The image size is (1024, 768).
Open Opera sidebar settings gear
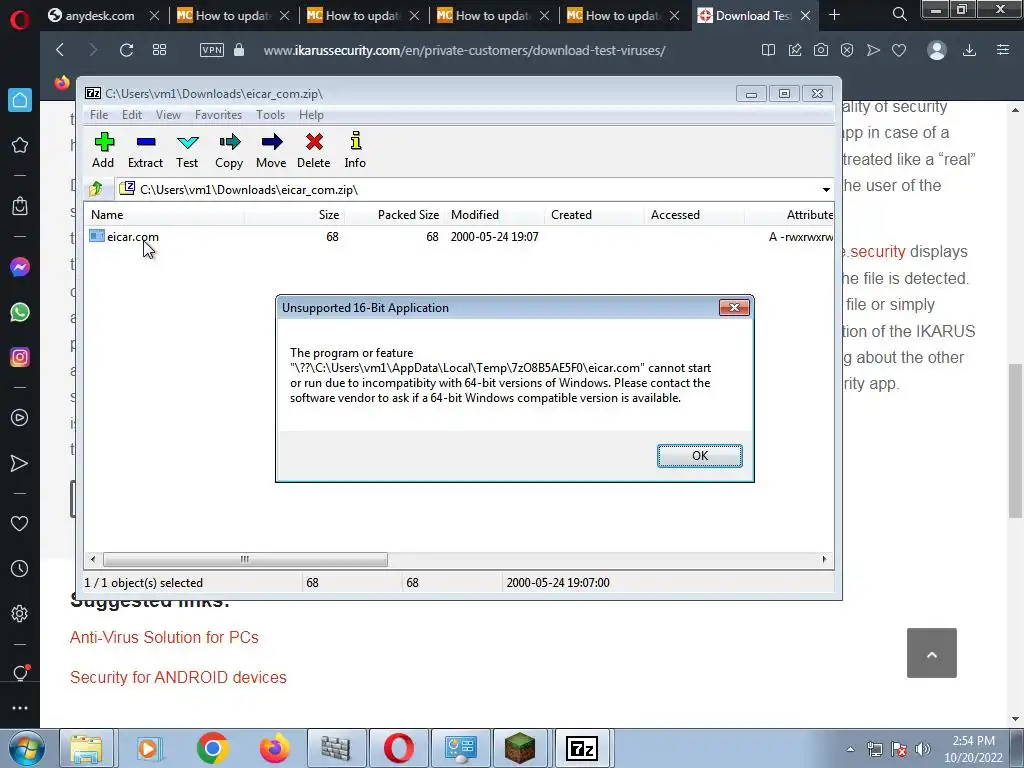[20, 614]
